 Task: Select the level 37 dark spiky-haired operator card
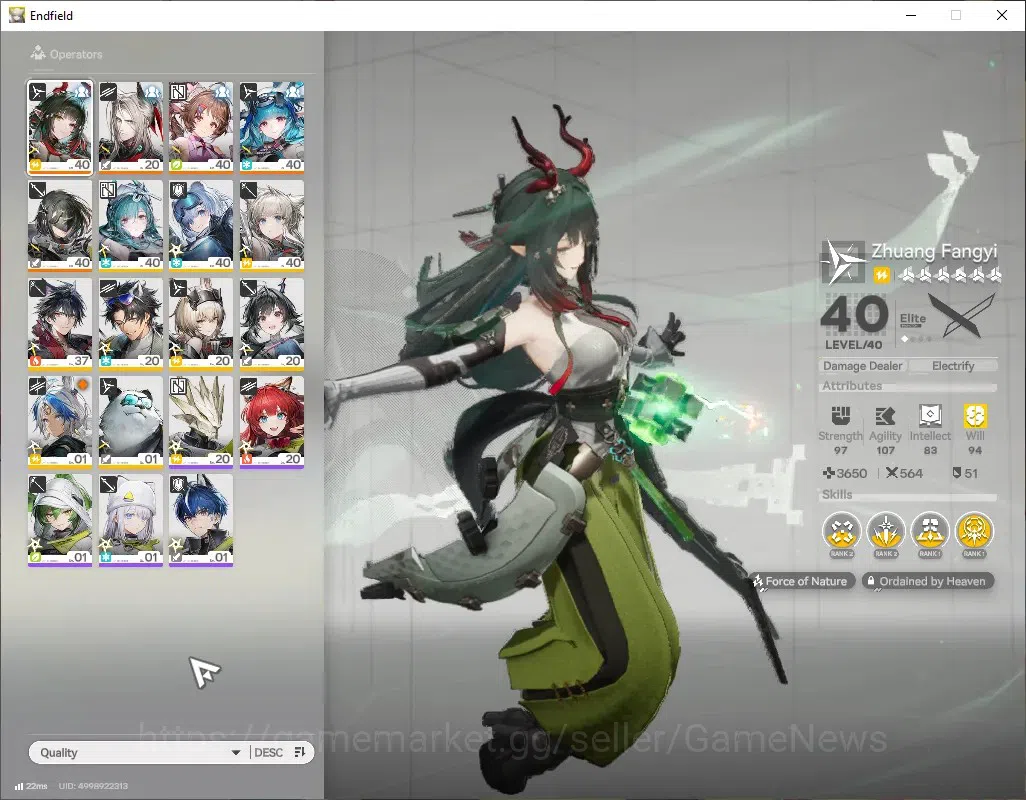coord(60,324)
